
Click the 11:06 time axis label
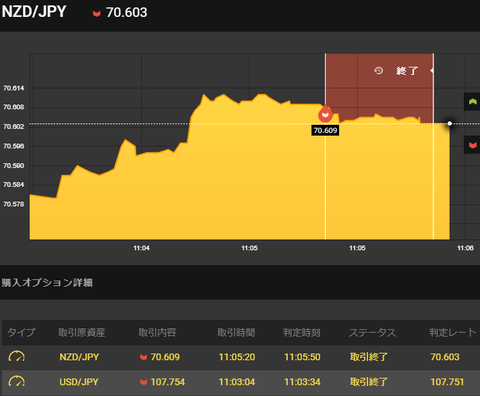[465, 248]
